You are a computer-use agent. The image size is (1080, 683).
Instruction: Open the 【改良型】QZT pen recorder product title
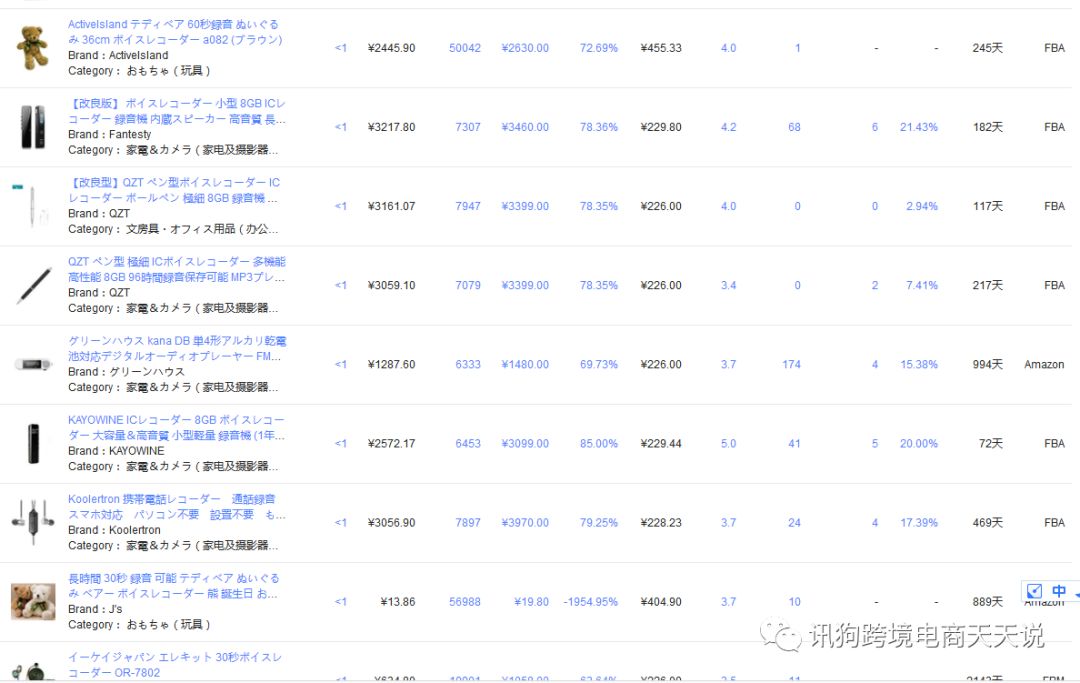click(x=174, y=190)
